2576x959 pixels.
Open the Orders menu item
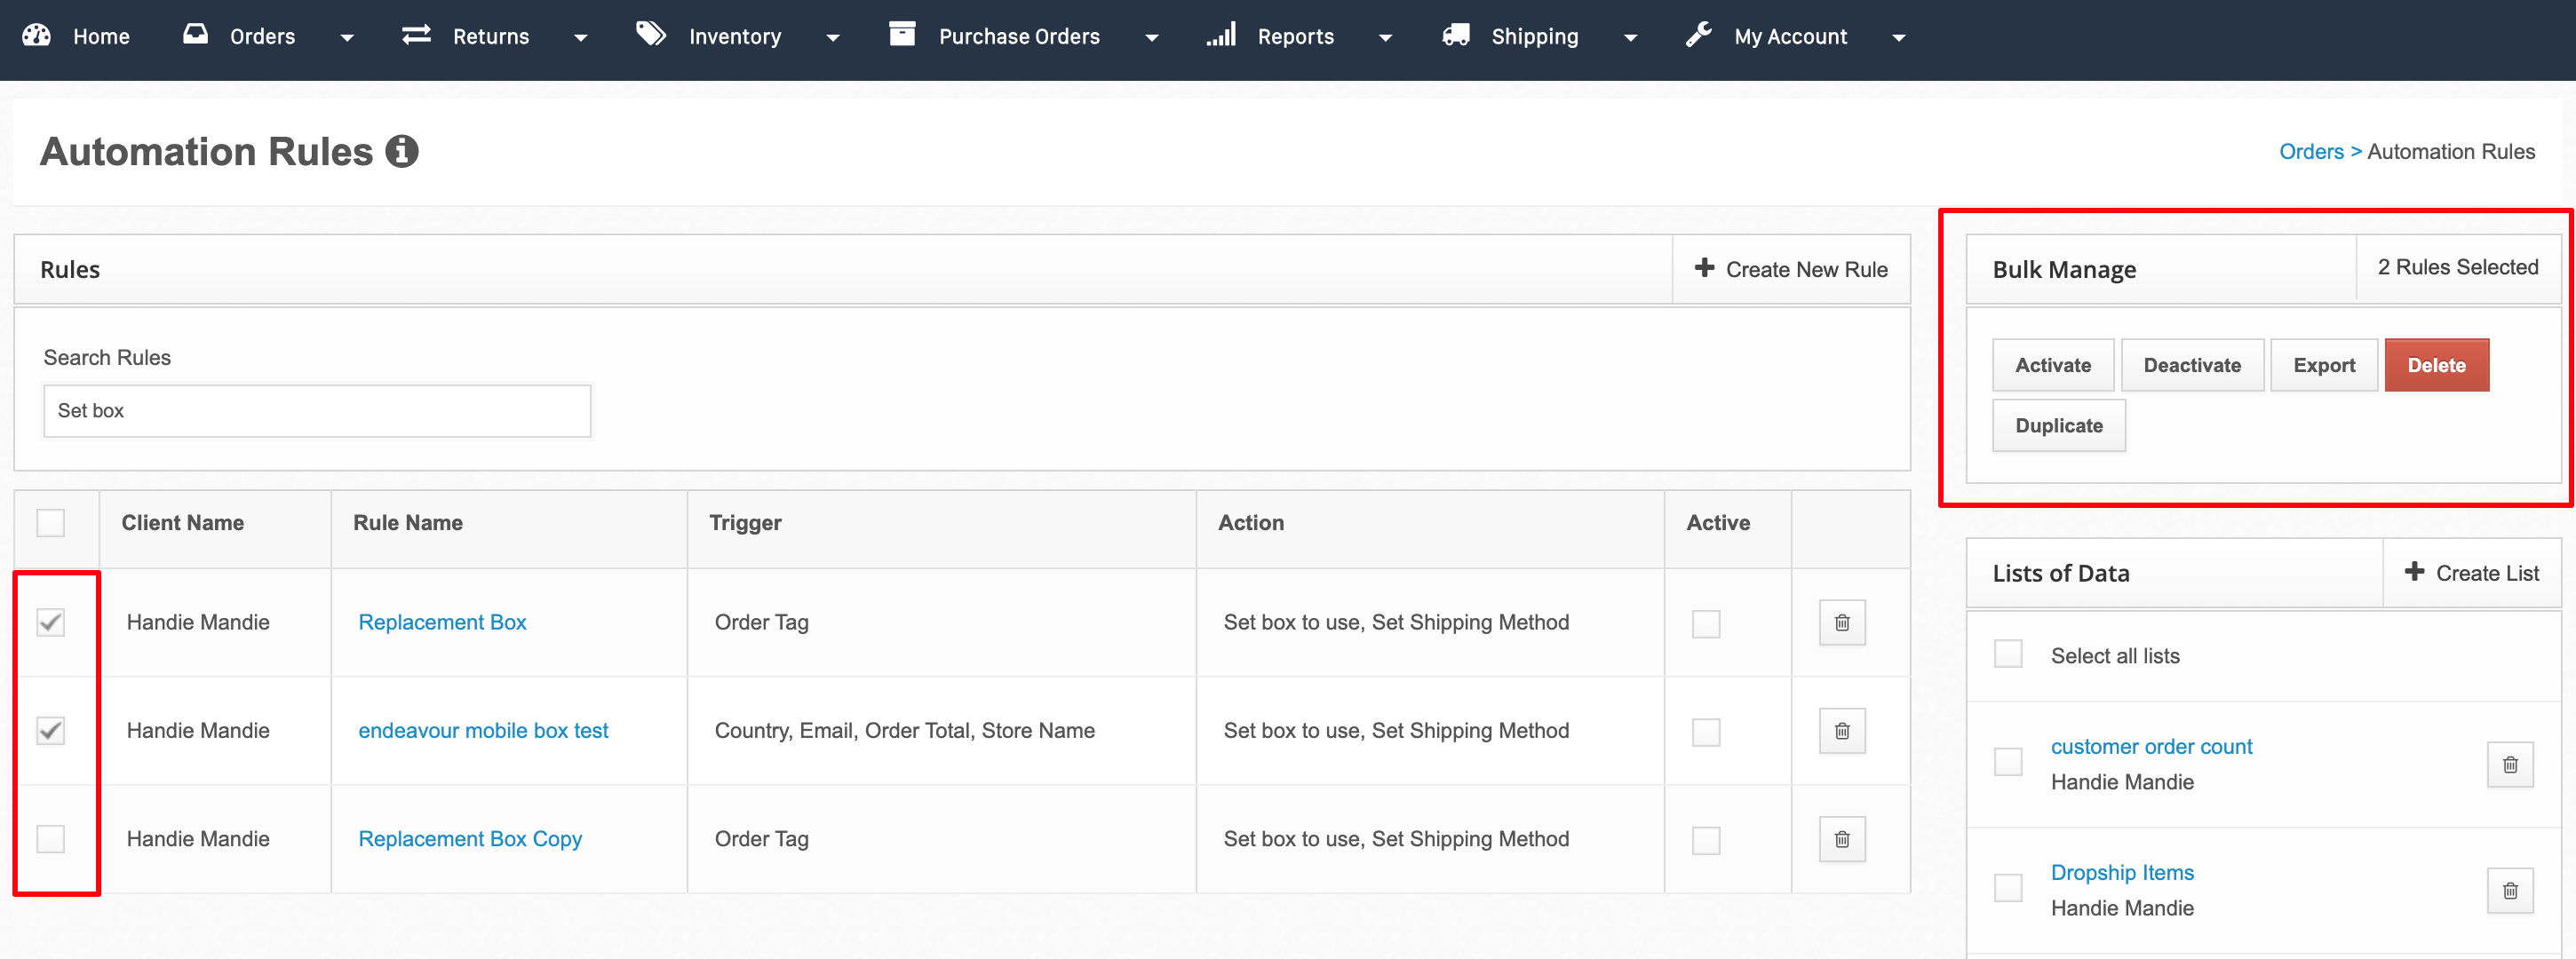click(262, 36)
